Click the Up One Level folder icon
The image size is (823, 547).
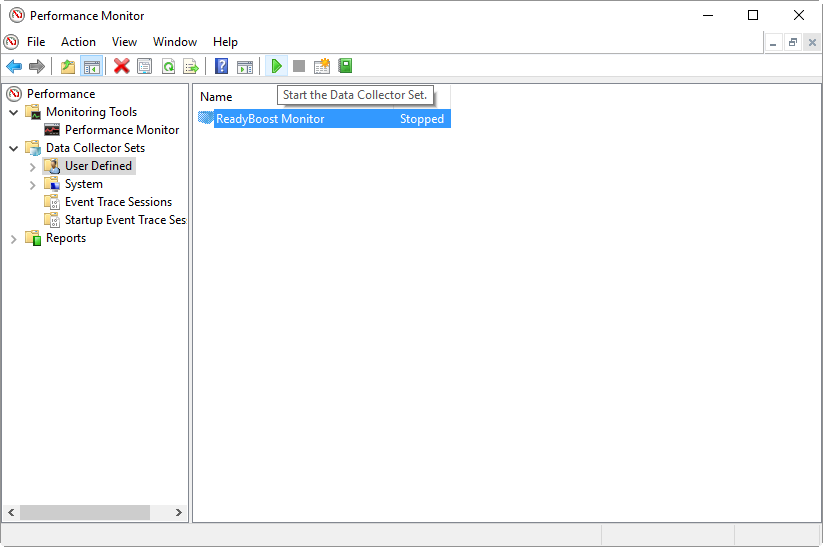[x=68, y=67]
